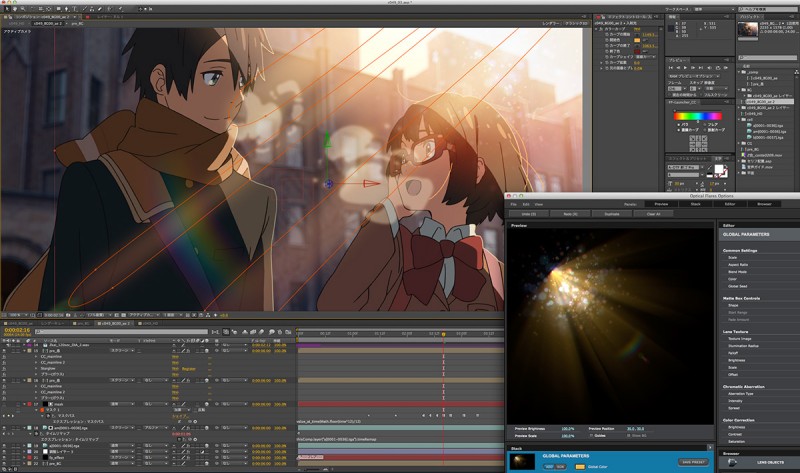
Task: Open blend mode dropdown of layer 15
Action: point(122,351)
